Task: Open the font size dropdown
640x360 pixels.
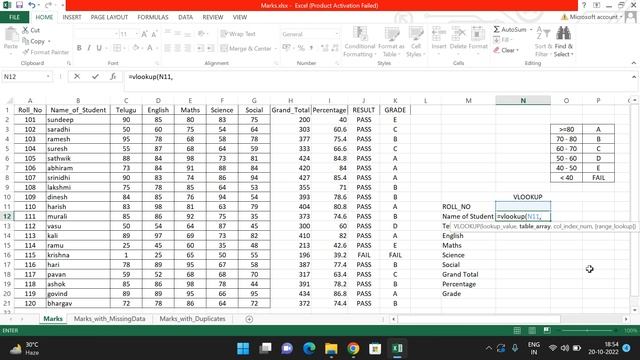Action: [x=137, y=34]
